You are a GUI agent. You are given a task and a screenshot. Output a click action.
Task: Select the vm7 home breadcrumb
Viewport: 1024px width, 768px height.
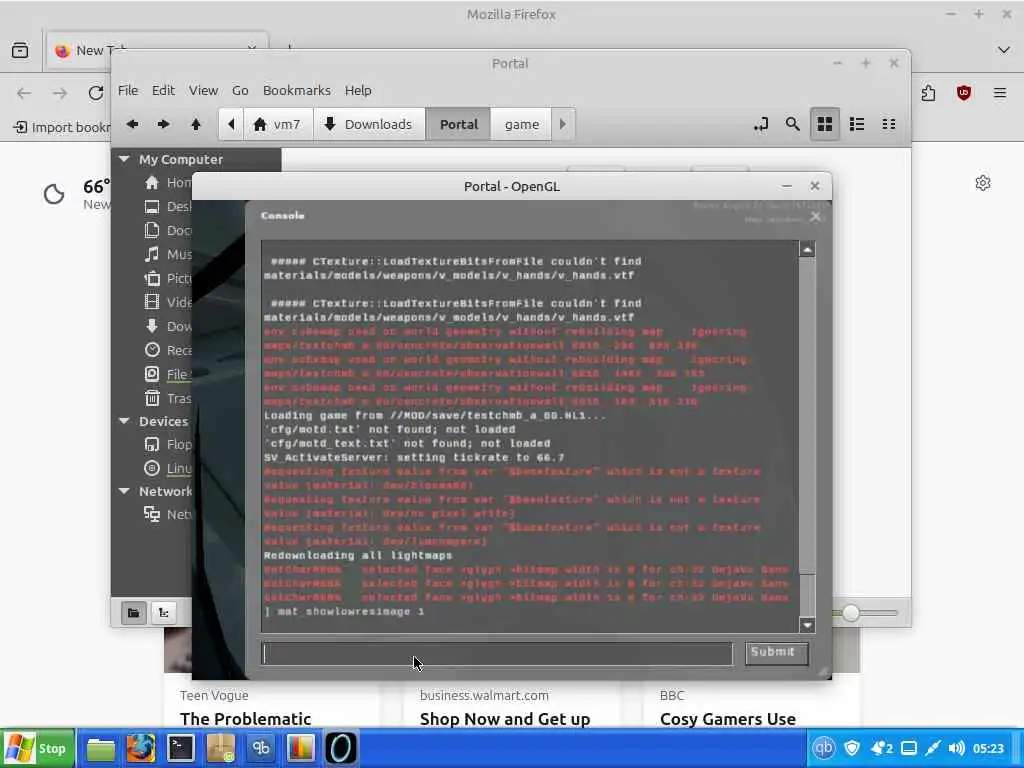[x=277, y=124]
